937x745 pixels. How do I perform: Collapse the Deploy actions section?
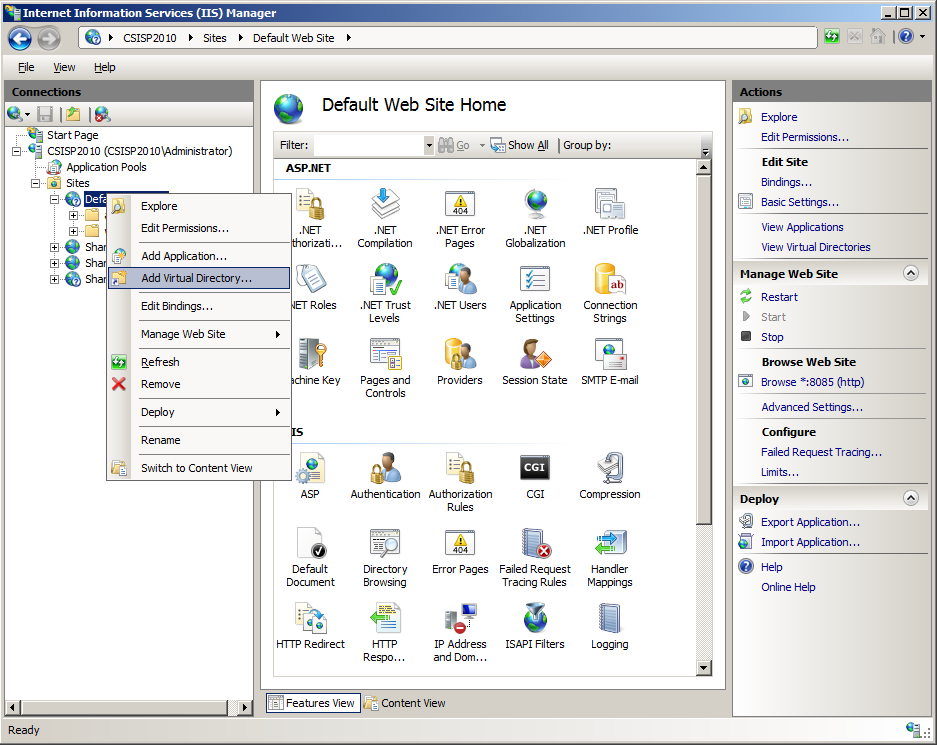tap(910, 498)
